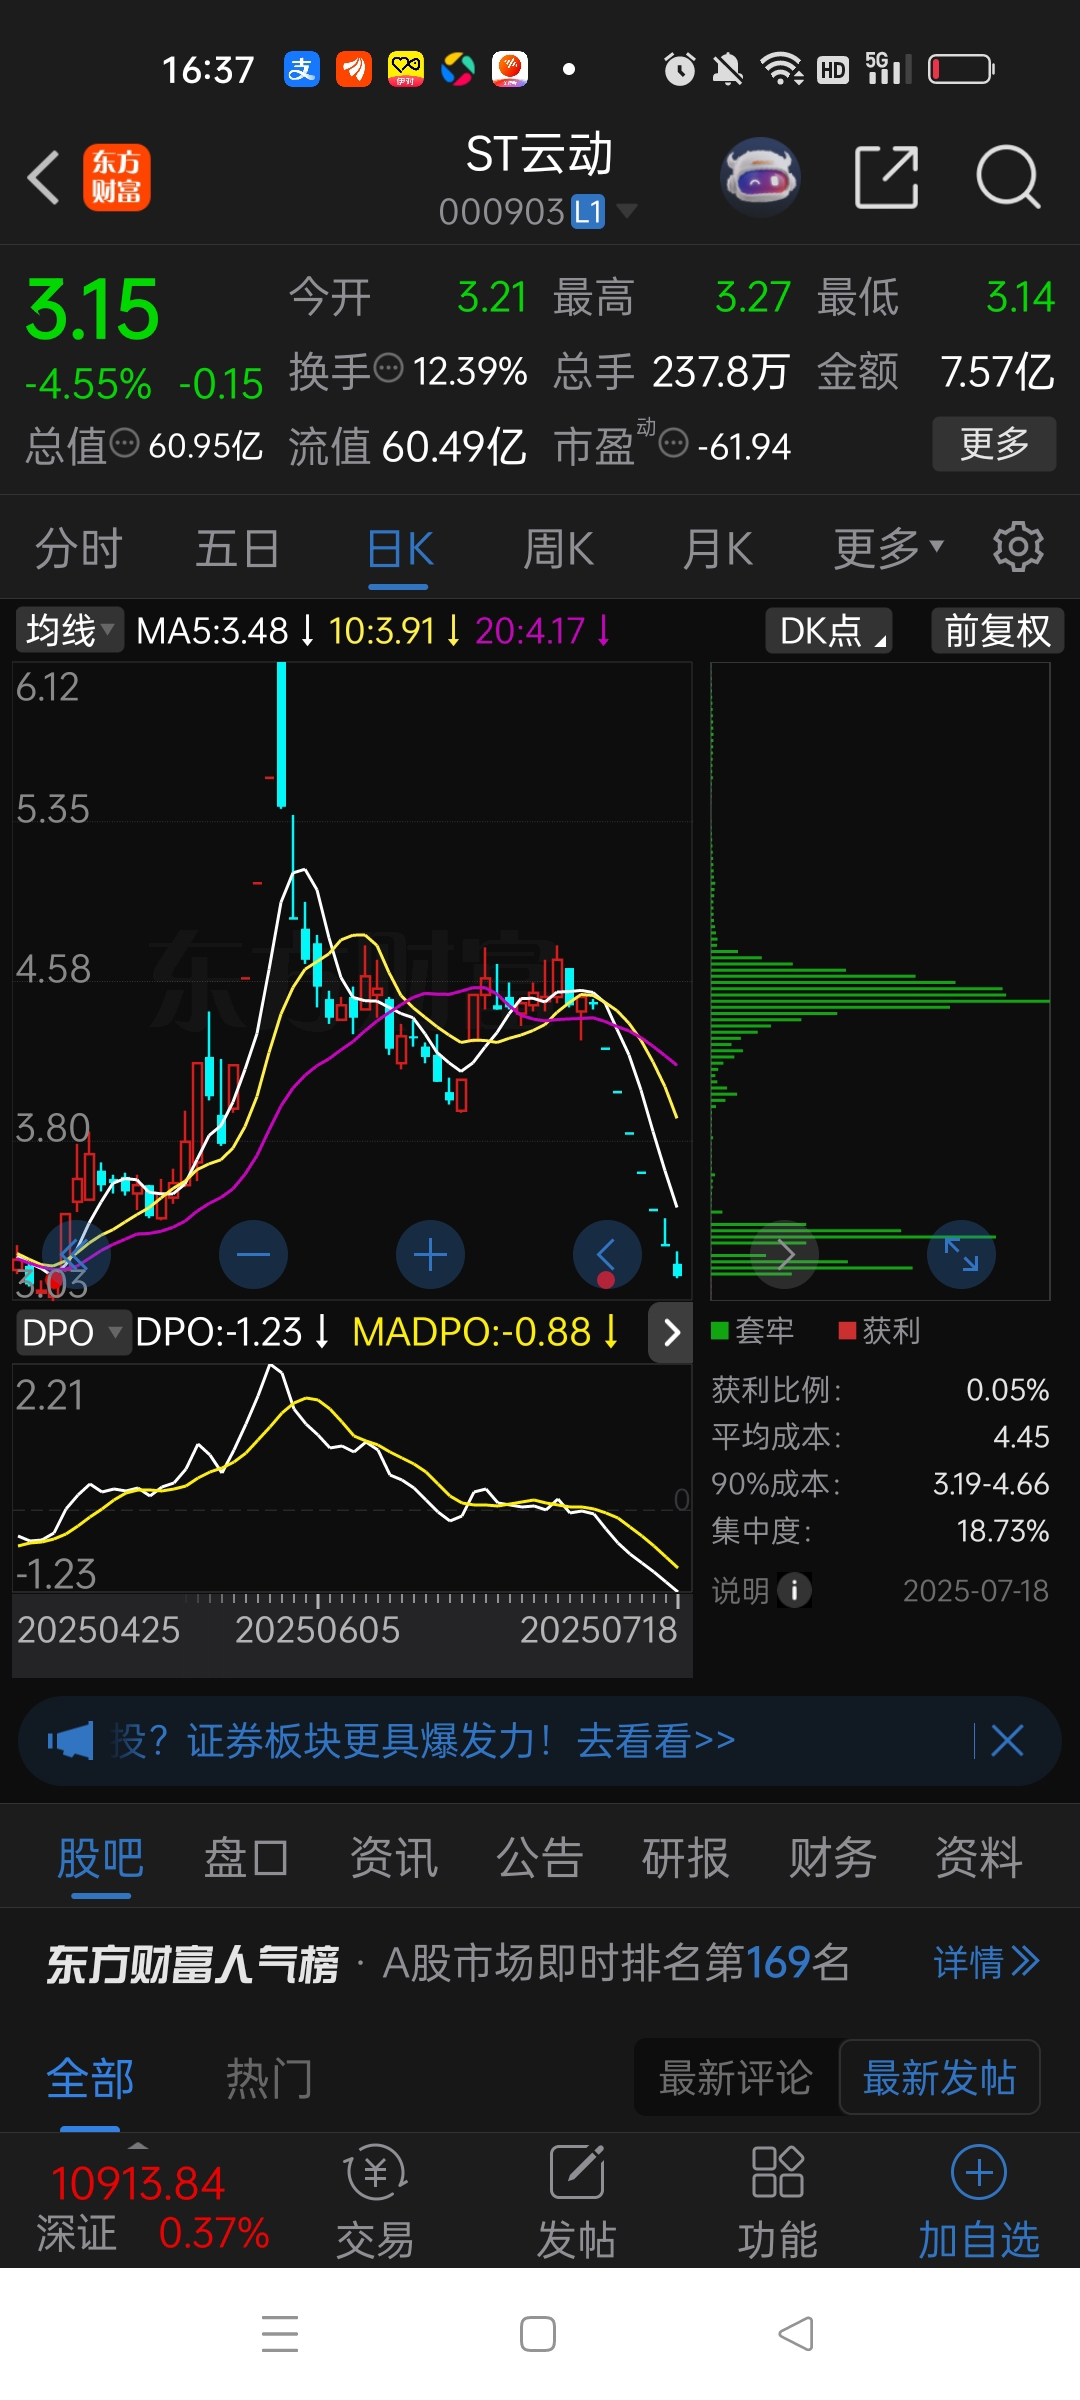The height and width of the screenshot is (2400, 1080).
Task: Tap the share/export icon
Action: 887,177
